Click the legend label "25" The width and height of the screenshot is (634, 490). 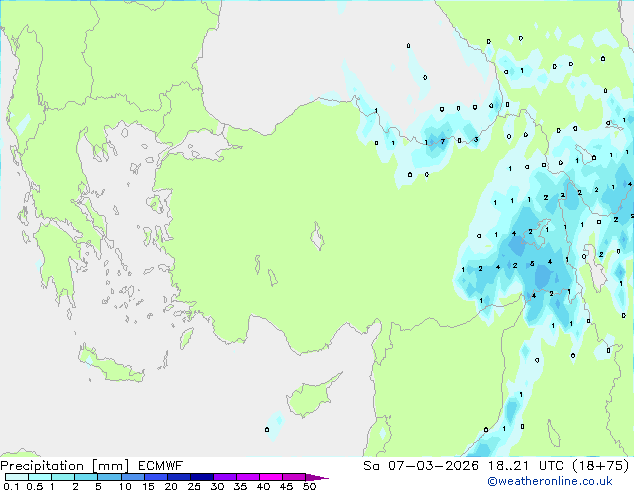point(194,486)
